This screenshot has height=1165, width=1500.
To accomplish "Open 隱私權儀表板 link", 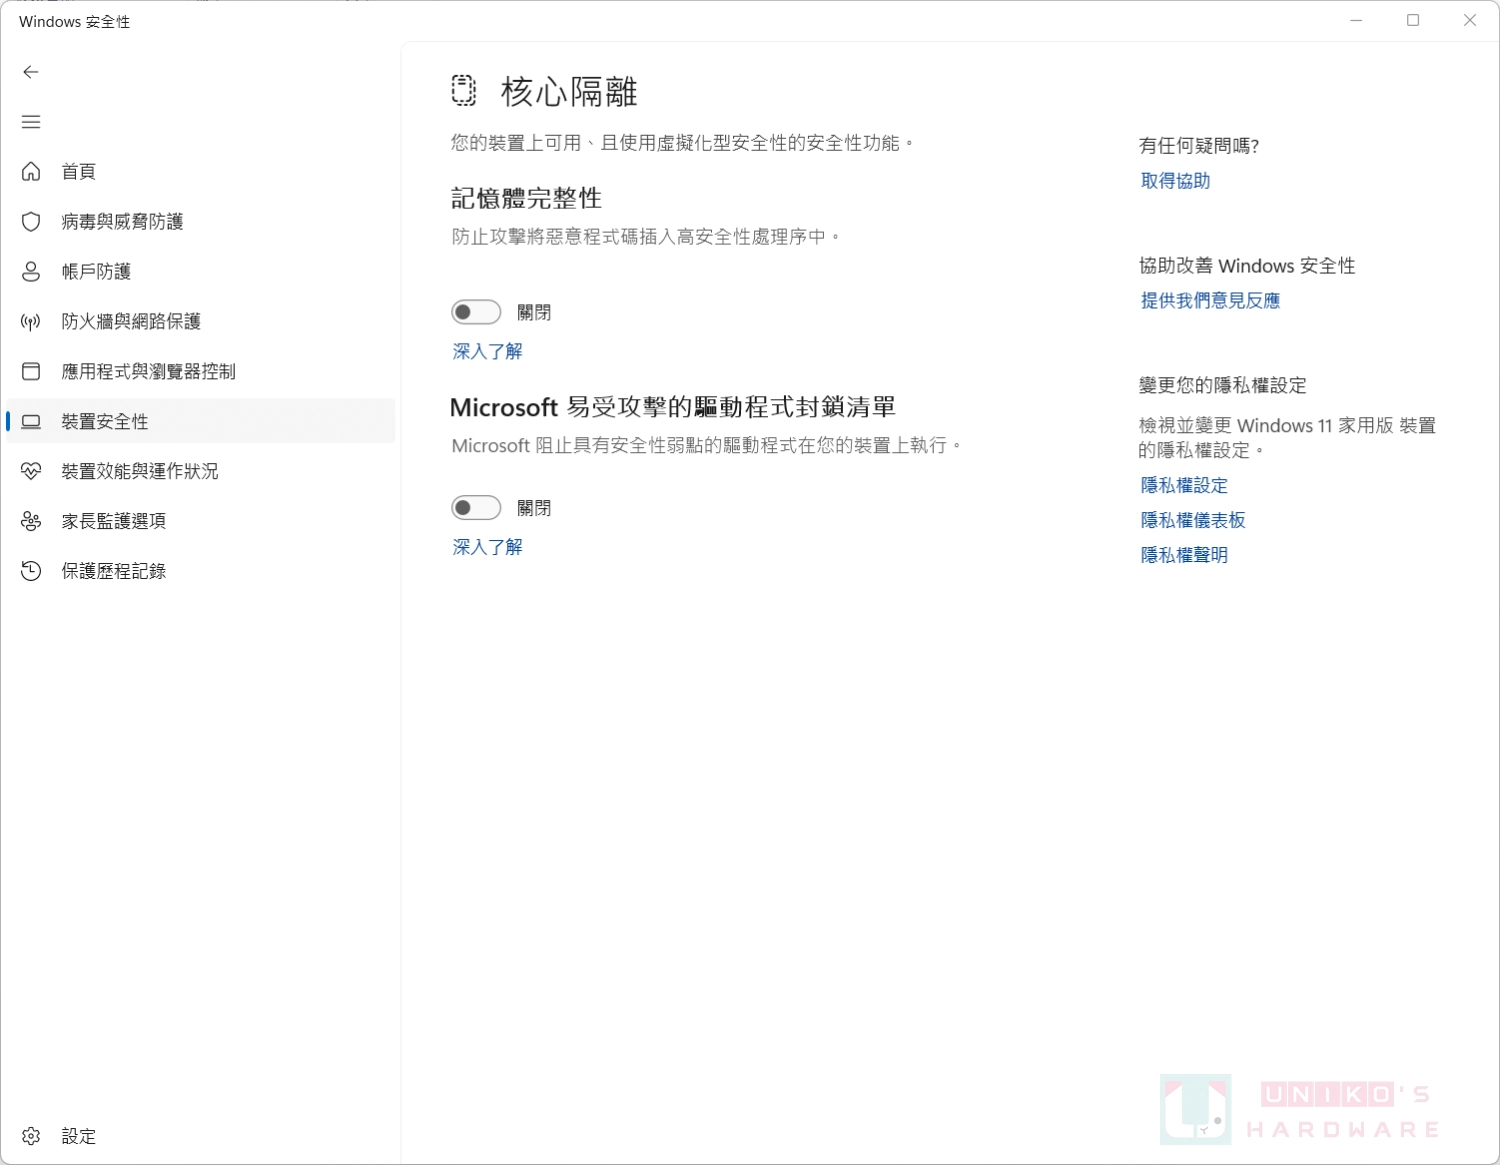I will coord(1193,521).
